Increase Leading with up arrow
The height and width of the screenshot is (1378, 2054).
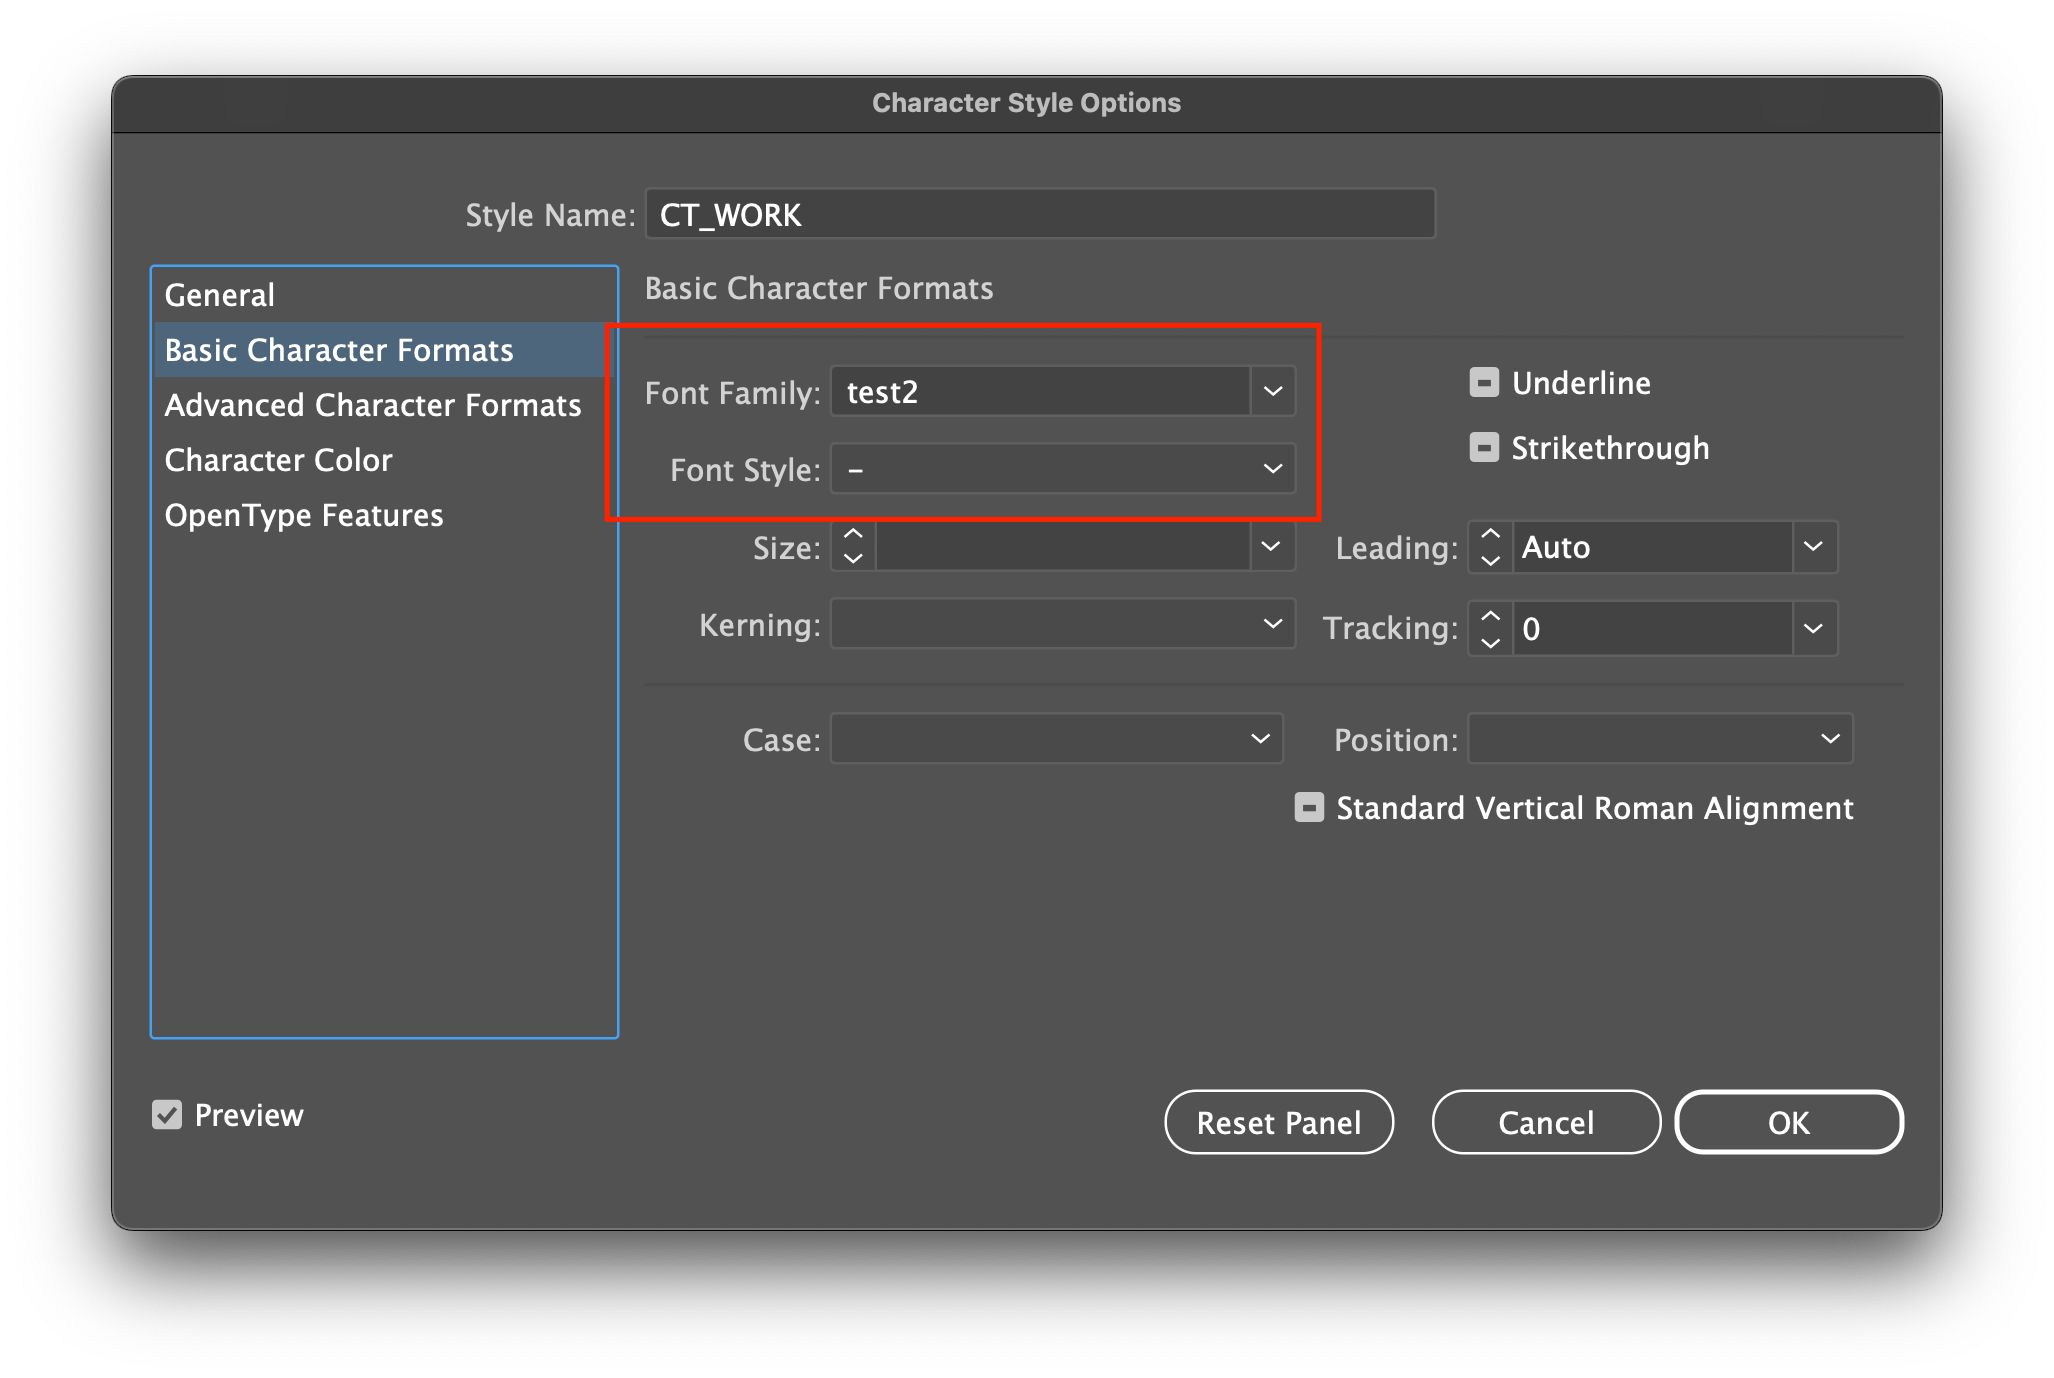pos(1490,535)
